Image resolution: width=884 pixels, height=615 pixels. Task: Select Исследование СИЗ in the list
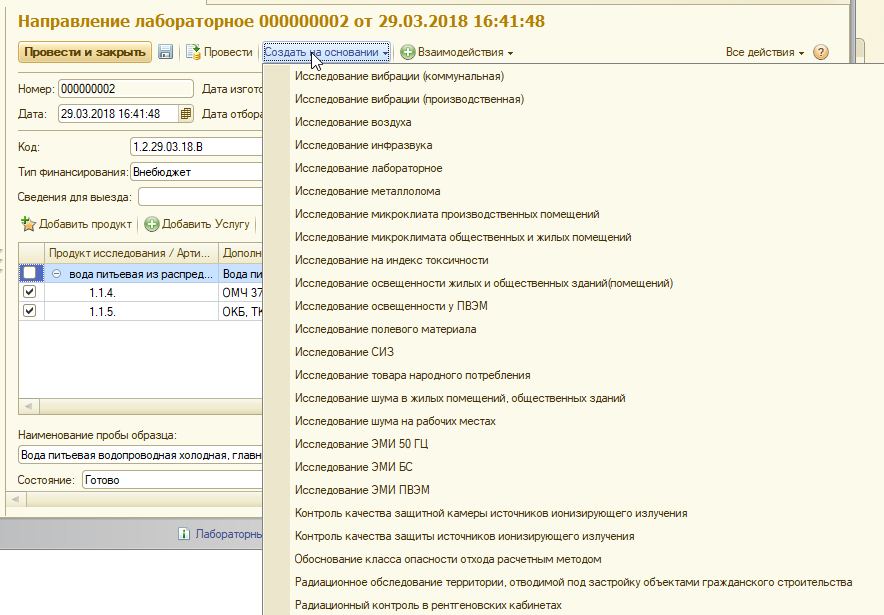point(344,352)
